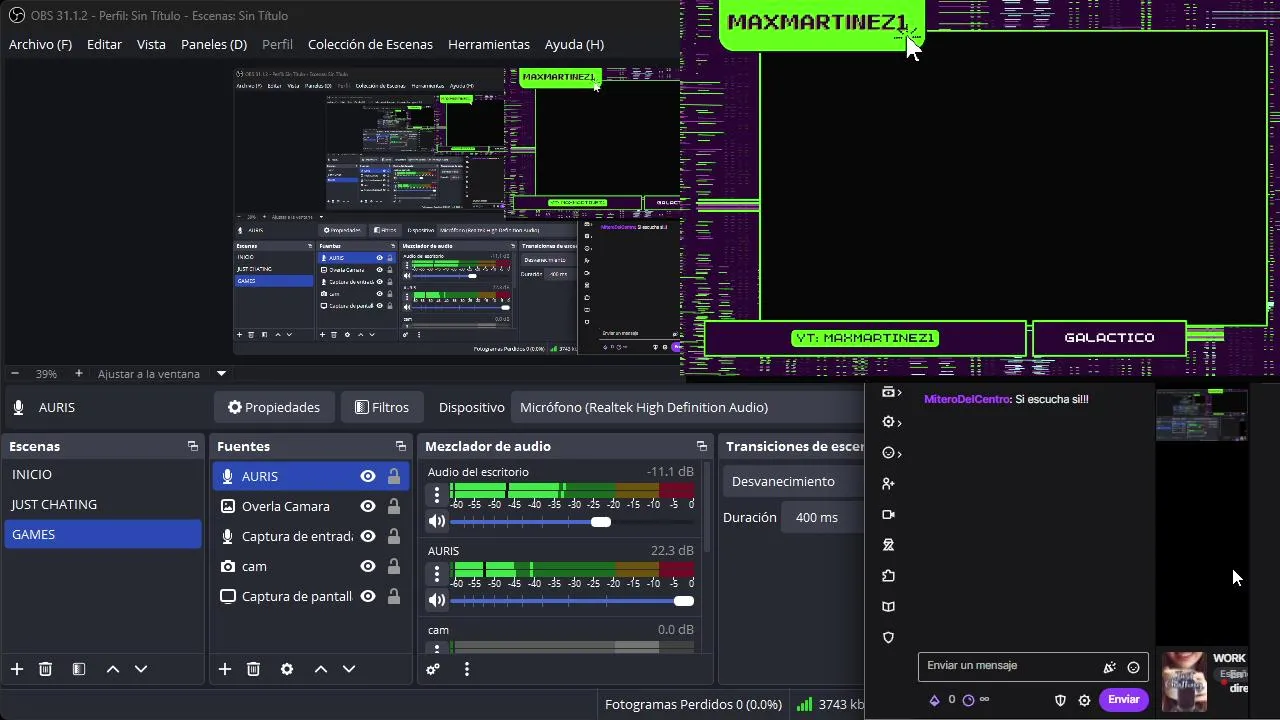Click the party popper icon in chat input
This screenshot has width=1280, height=720.
(1109, 667)
